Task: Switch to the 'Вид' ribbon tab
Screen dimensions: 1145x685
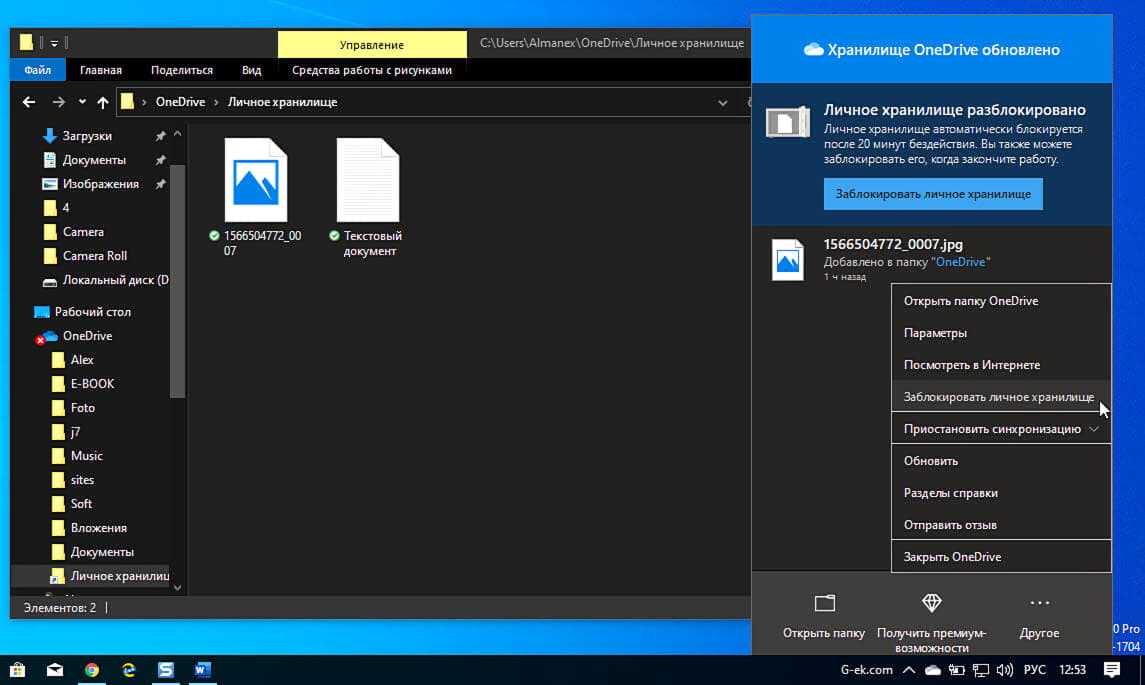Action: [251, 70]
